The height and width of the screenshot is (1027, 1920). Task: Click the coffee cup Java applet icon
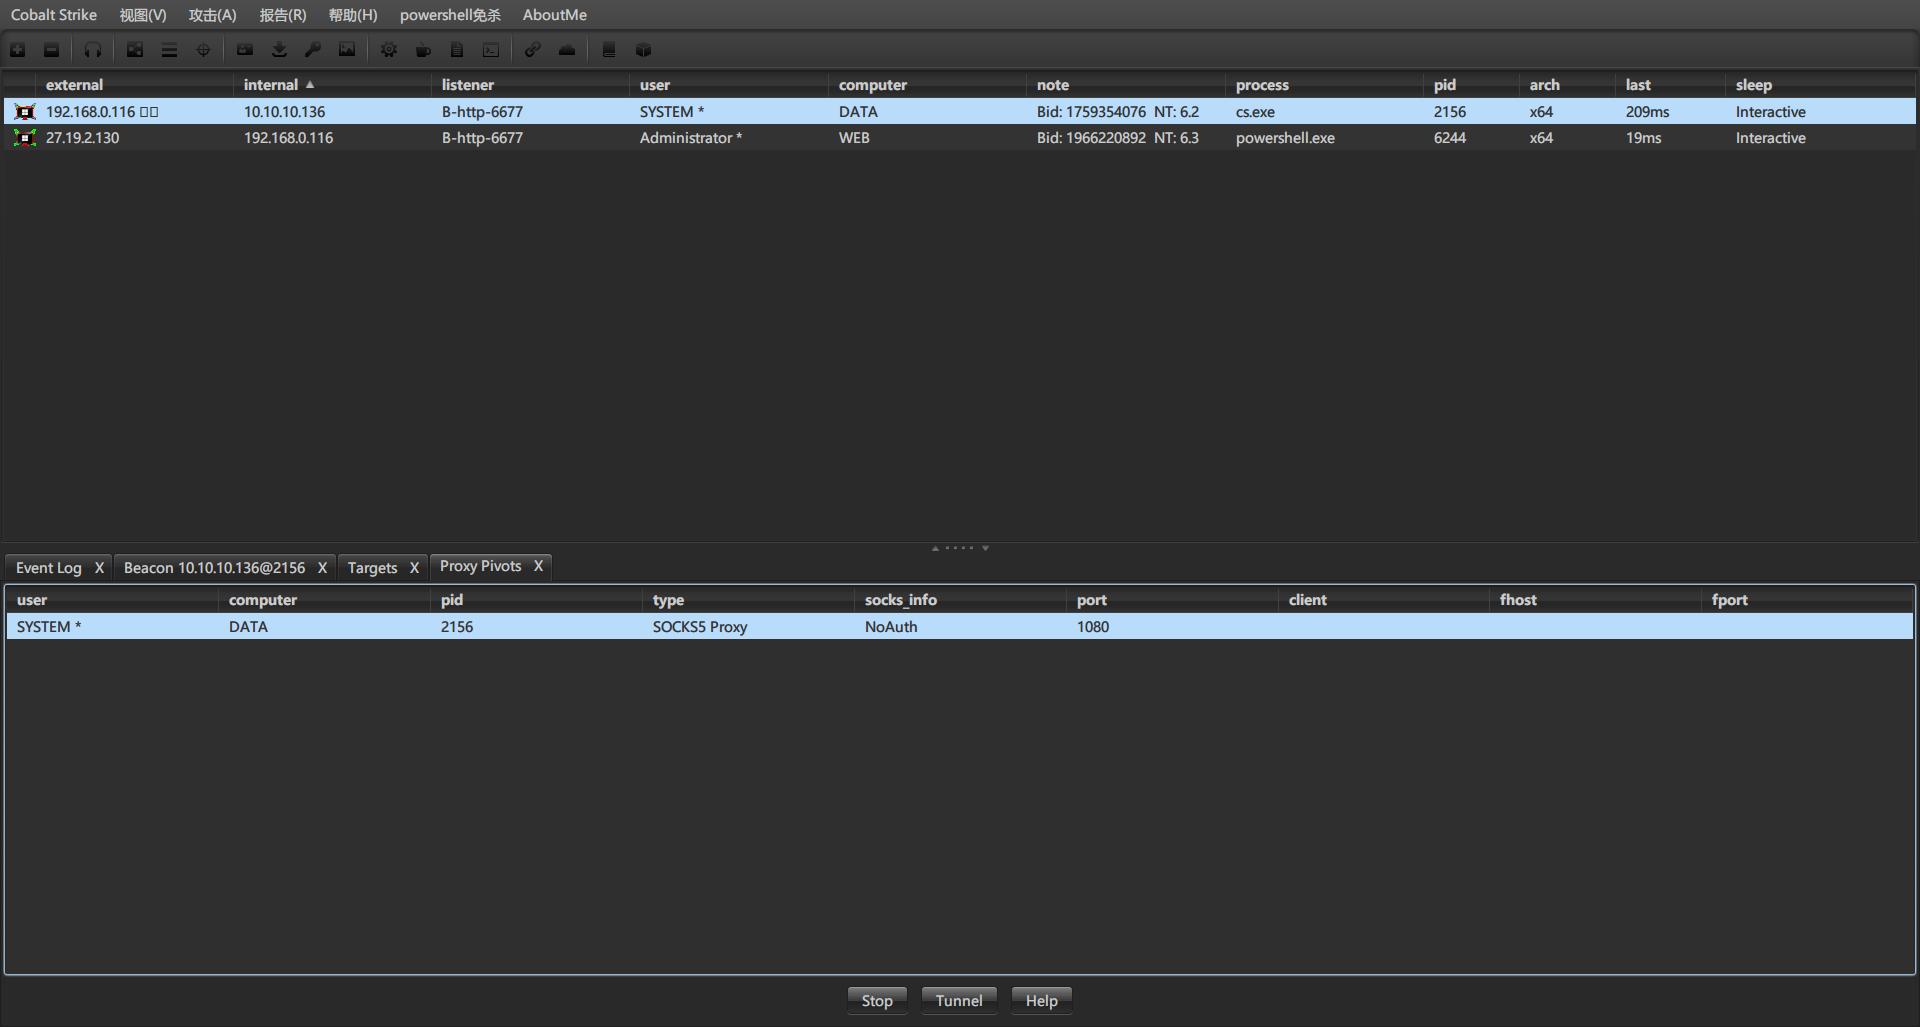[423, 50]
